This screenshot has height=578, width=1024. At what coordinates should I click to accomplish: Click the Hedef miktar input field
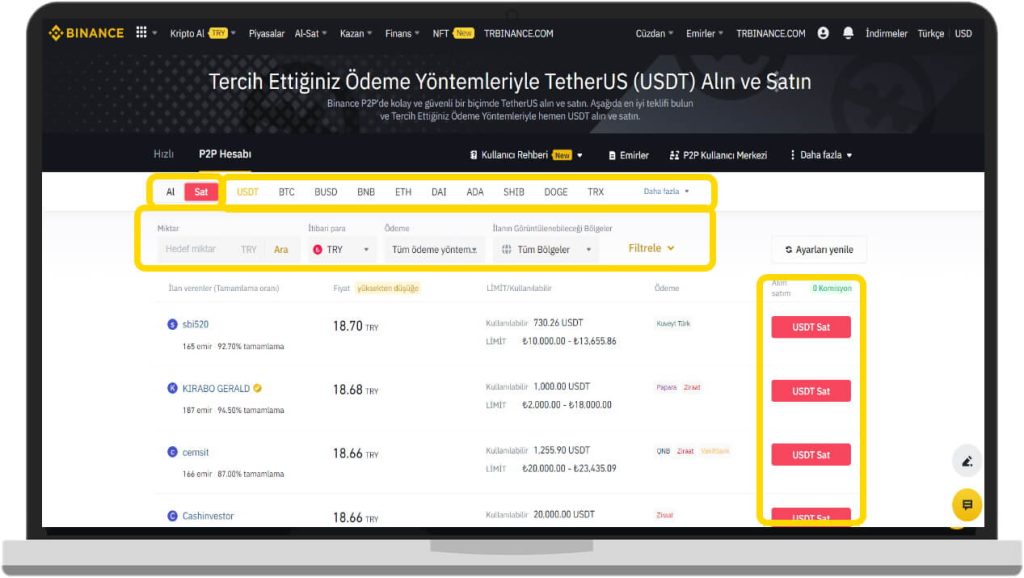click(x=199, y=249)
